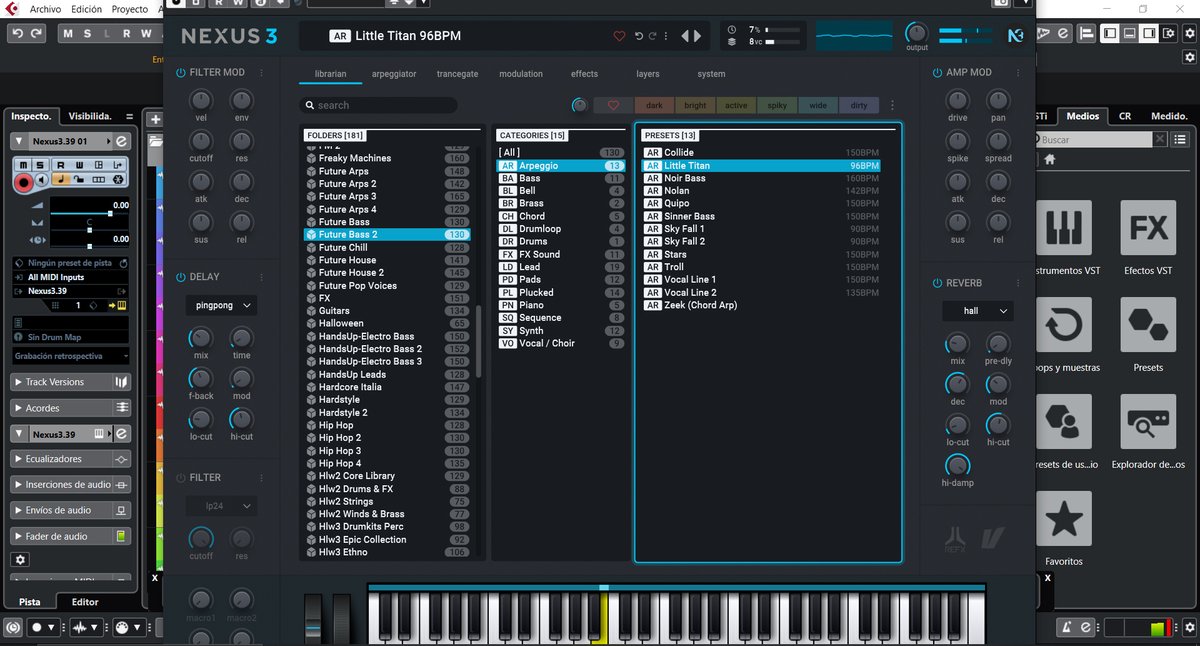
Task: Open the Editor tab at bottom
Action: click(x=85, y=602)
